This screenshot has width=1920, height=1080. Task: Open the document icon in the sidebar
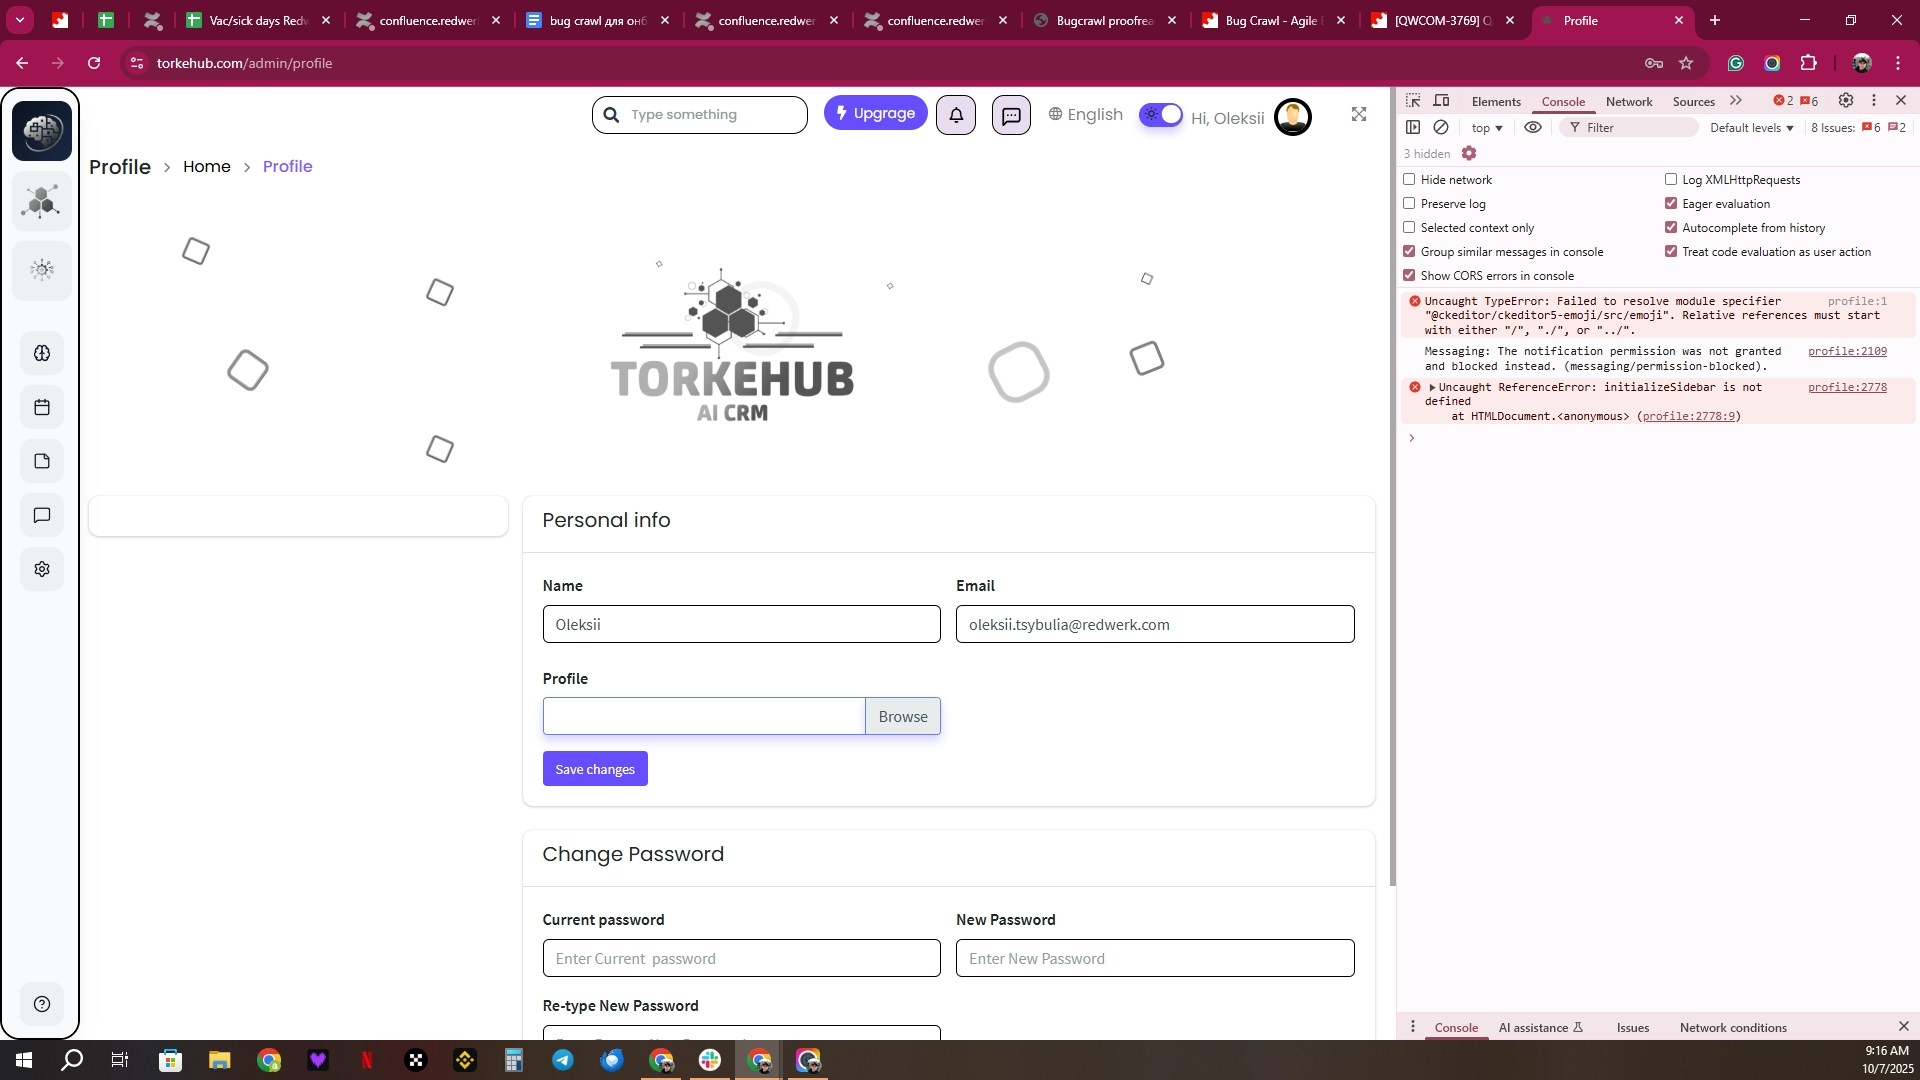[x=42, y=461]
